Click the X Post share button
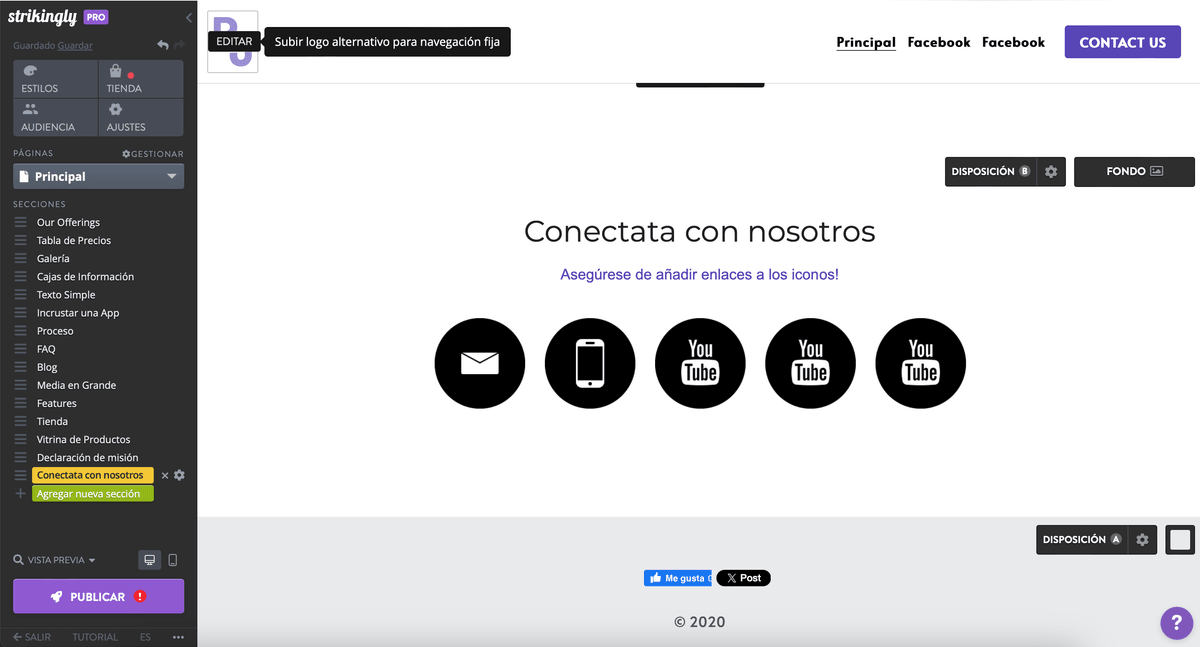The height and width of the screenshot is (647, 1200). point(744,578)
